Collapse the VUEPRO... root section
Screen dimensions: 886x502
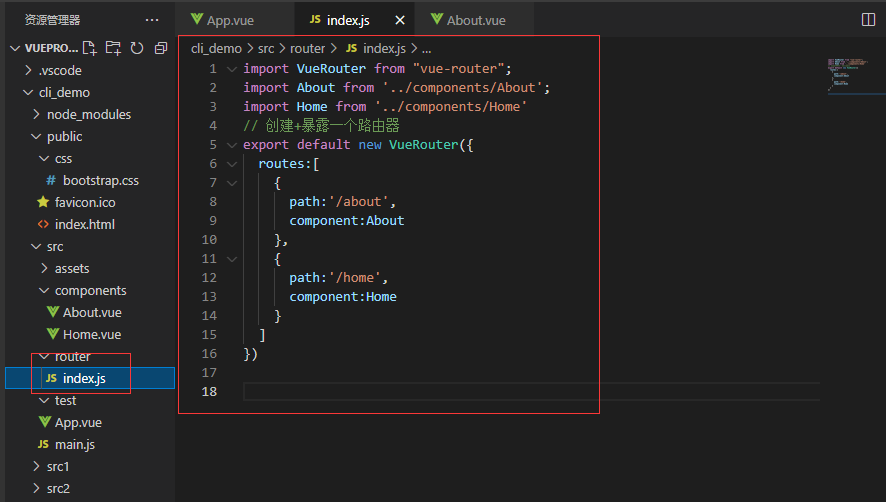(x=15, y=49)
